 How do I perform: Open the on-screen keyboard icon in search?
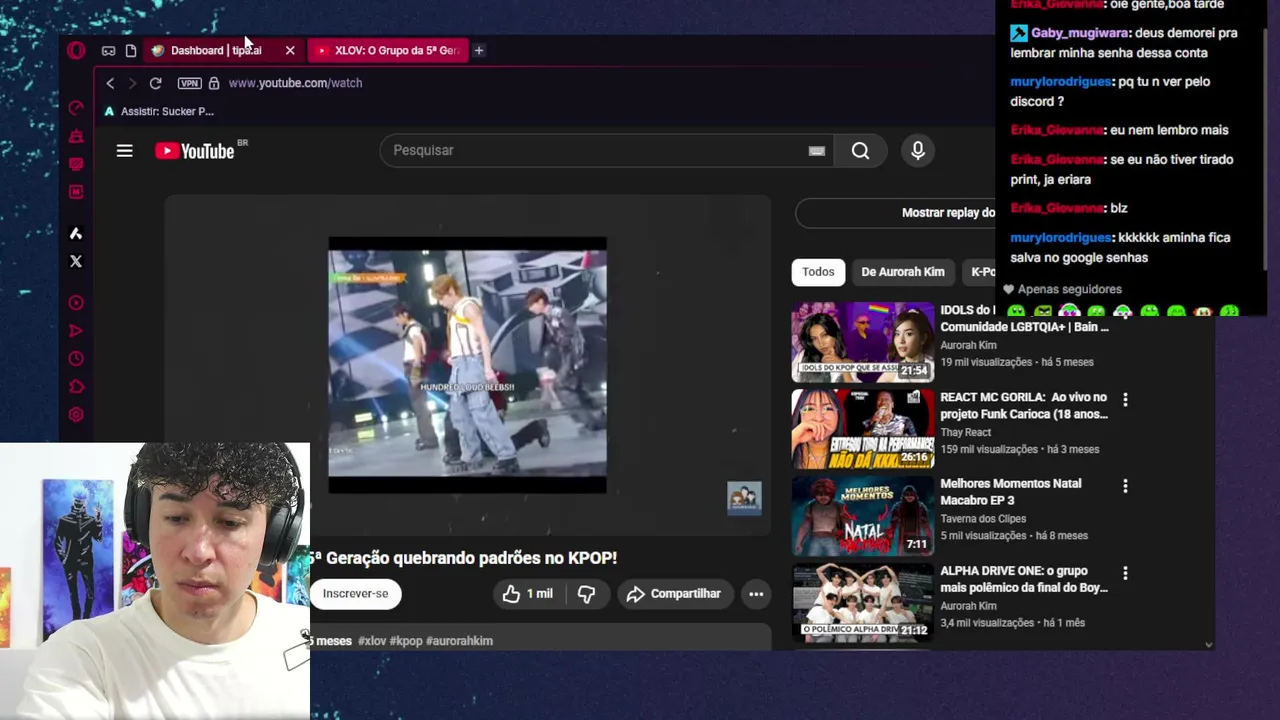pyautogui.click(x=817, y=151)
